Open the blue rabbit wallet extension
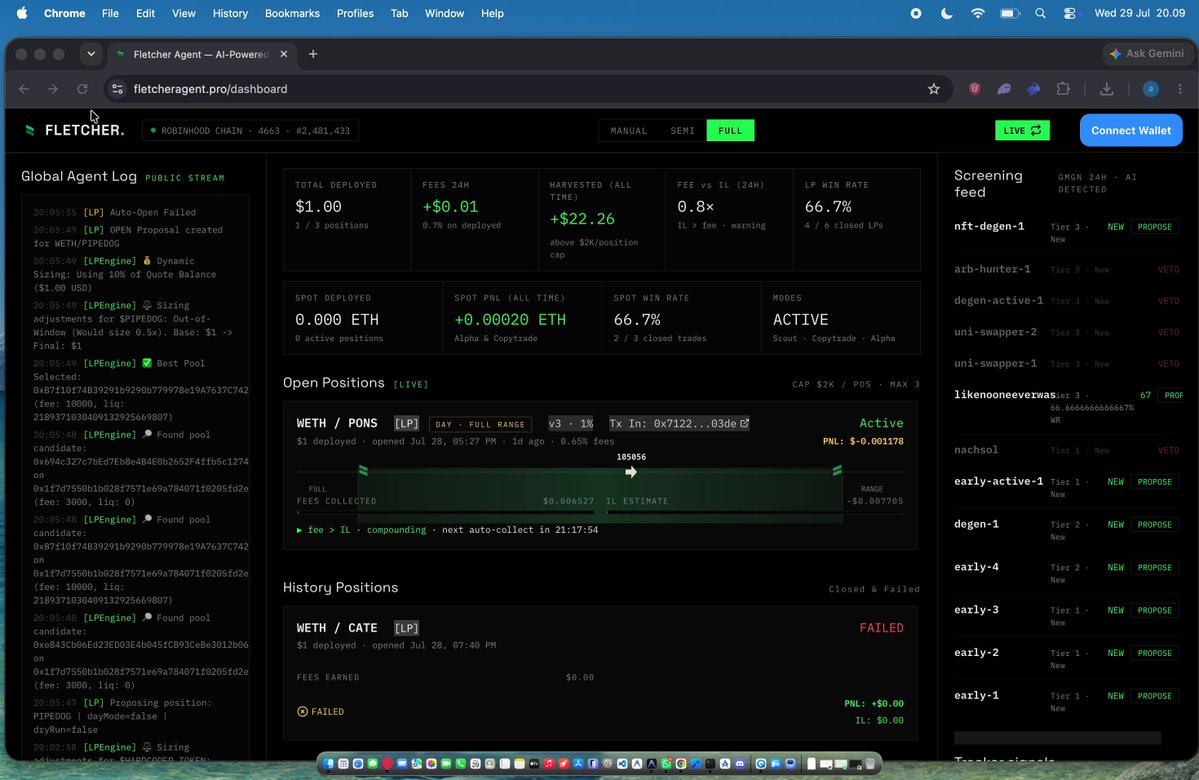Image resolution: width=1199 pixels, height=780 pixels. coord(1033,89)
